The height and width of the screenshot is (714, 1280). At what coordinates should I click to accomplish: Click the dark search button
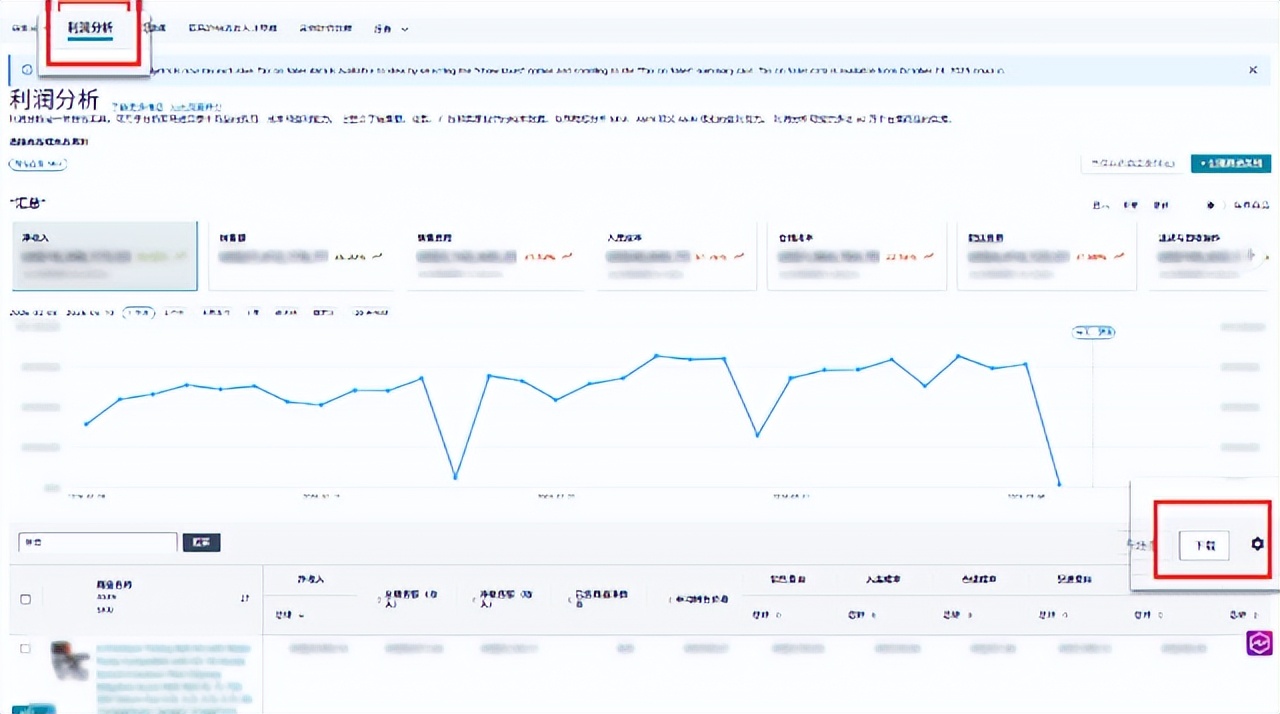point(202,542)
